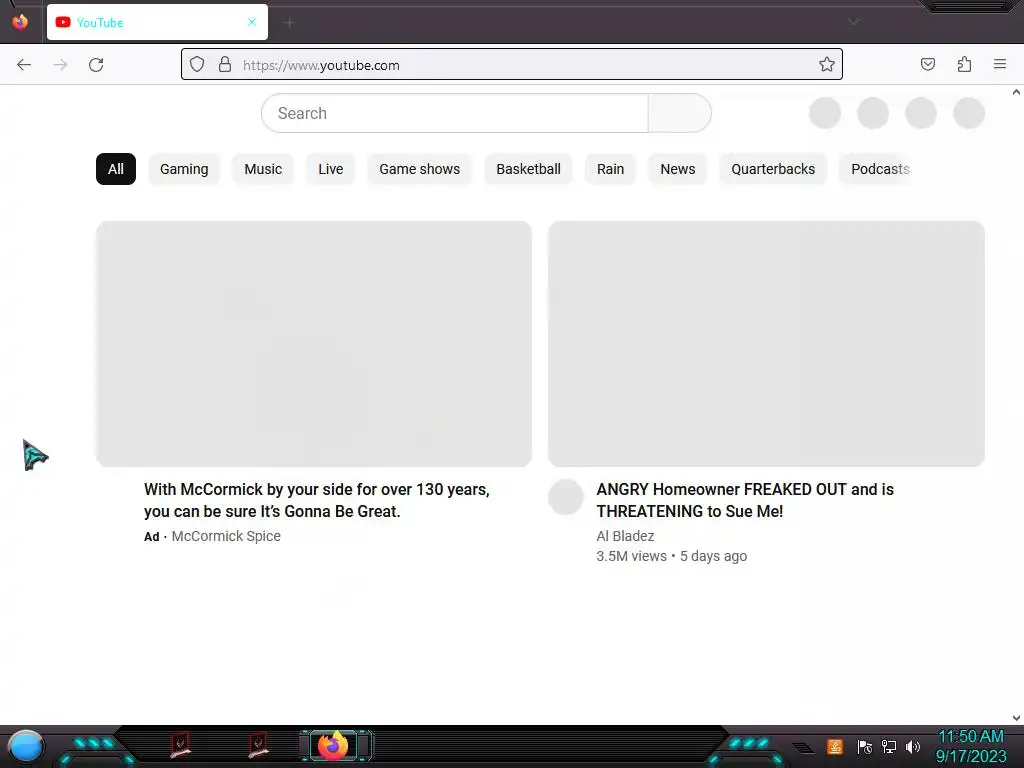Close the YouTube tab
The image size is (1024, 768).
[x=252, y=22]
